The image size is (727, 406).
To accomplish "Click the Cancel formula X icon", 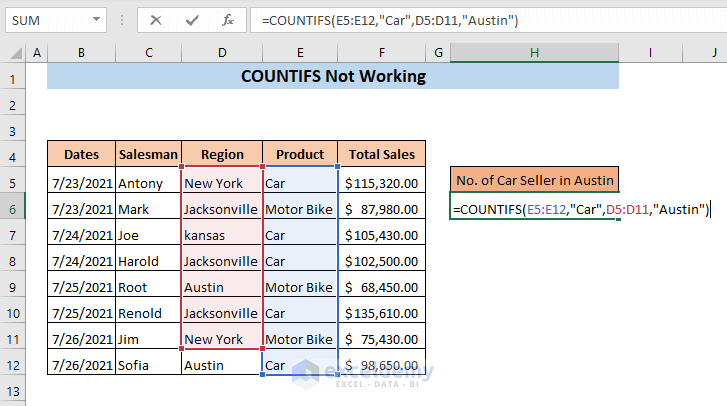I will click(x=156, y=20).
